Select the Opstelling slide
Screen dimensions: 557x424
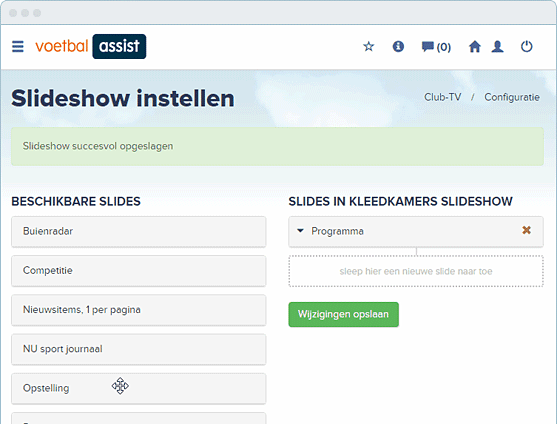point(139,388)
